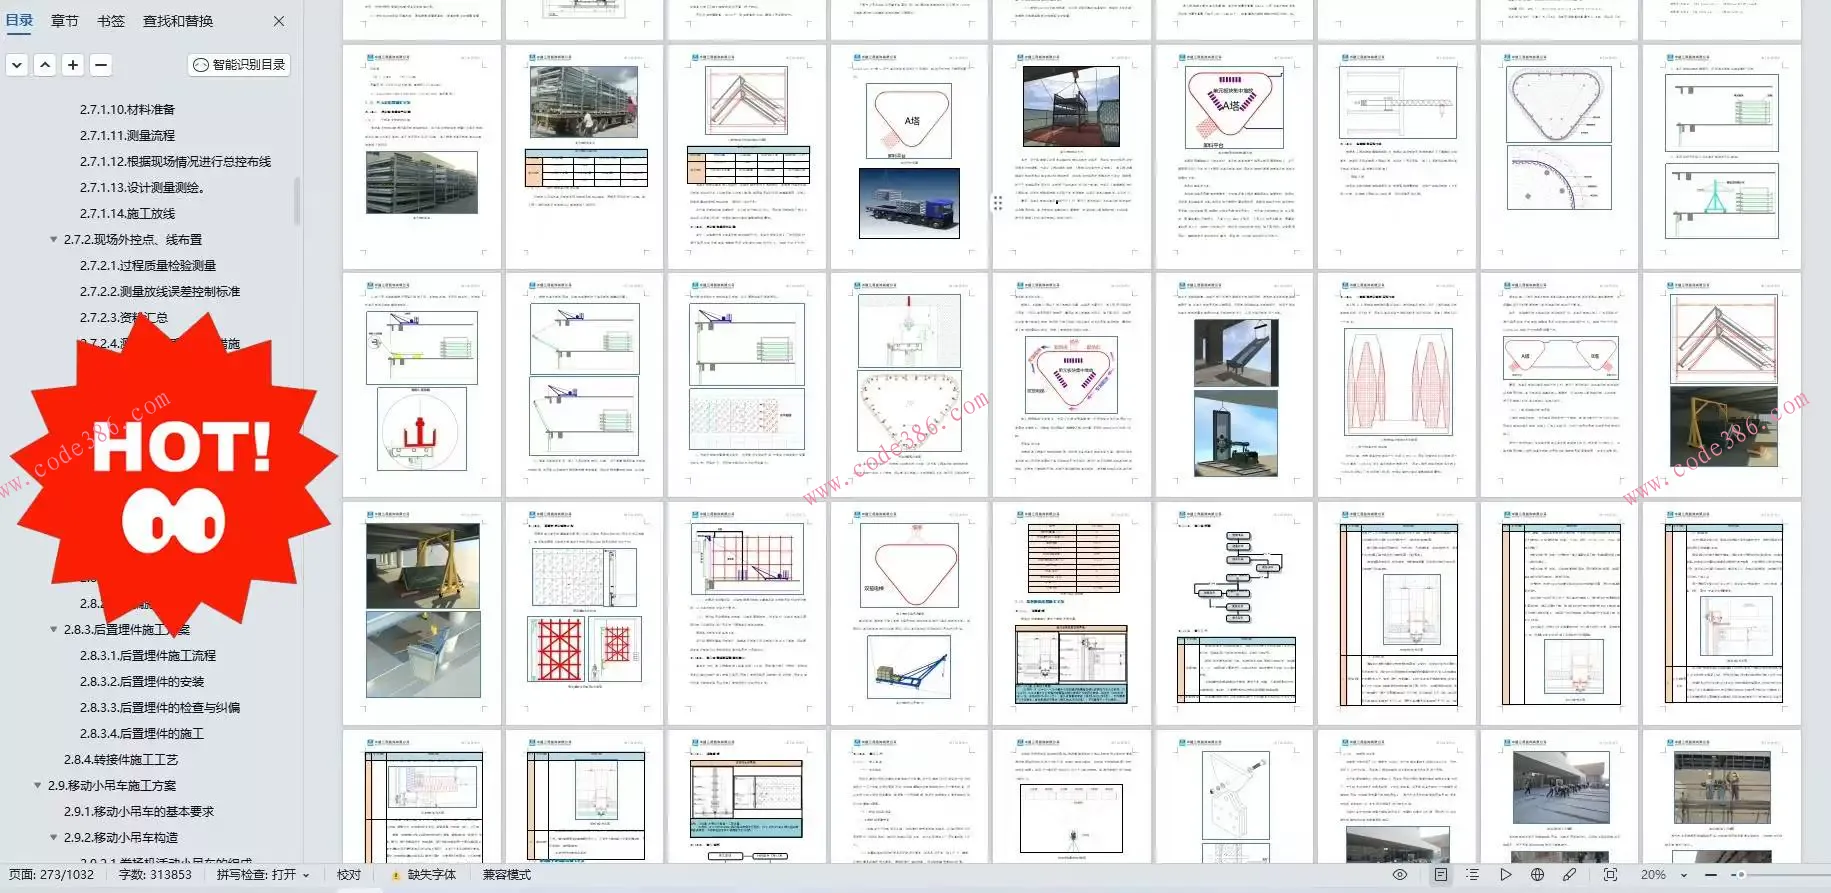Click the fit-page fullscreen icon
This screenshot has height=893, width=1831.
pyautogui.click(x=1610, y=875)
